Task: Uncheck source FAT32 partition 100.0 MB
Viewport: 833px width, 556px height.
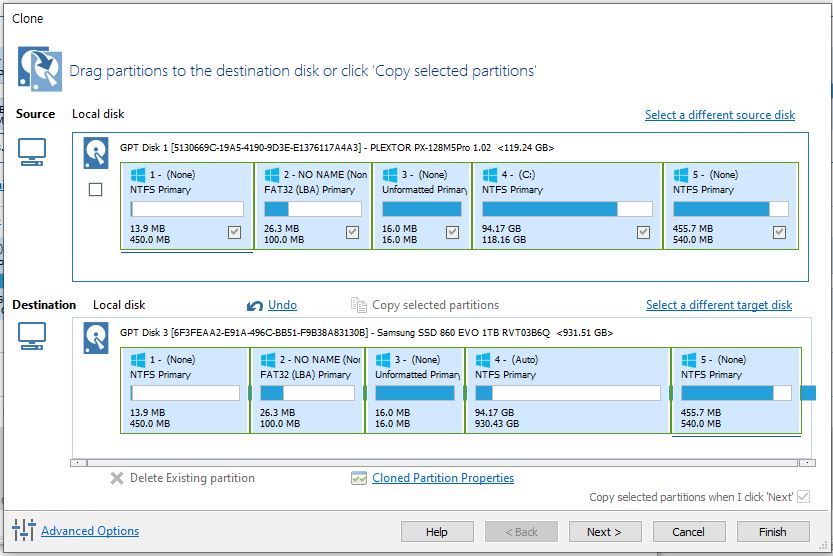Action: point(352,232)
